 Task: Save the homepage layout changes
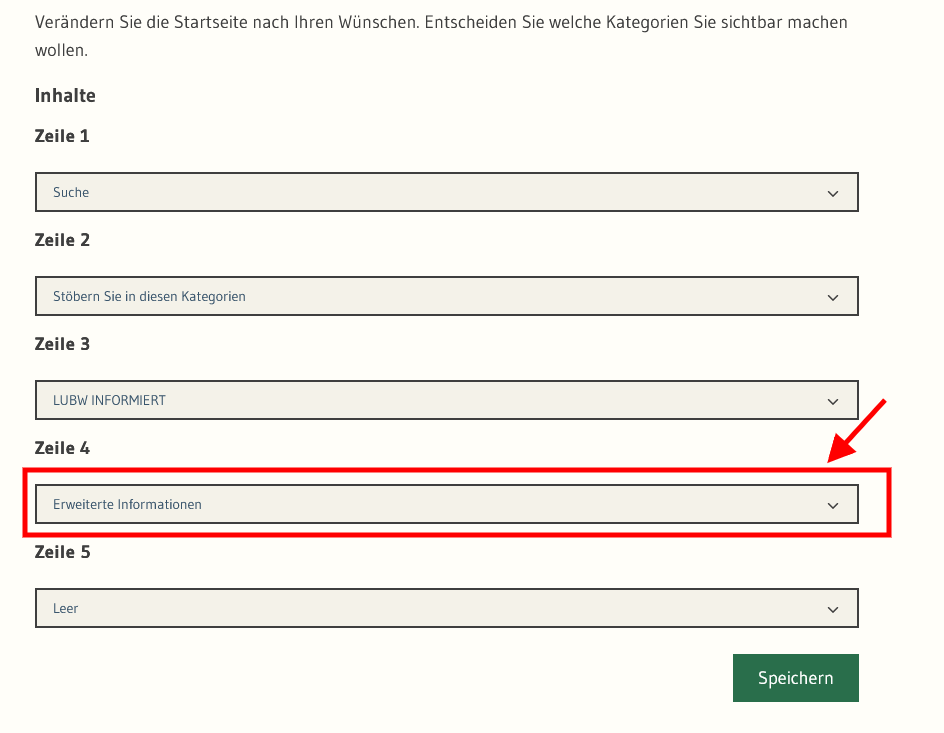tap(795, 677)
